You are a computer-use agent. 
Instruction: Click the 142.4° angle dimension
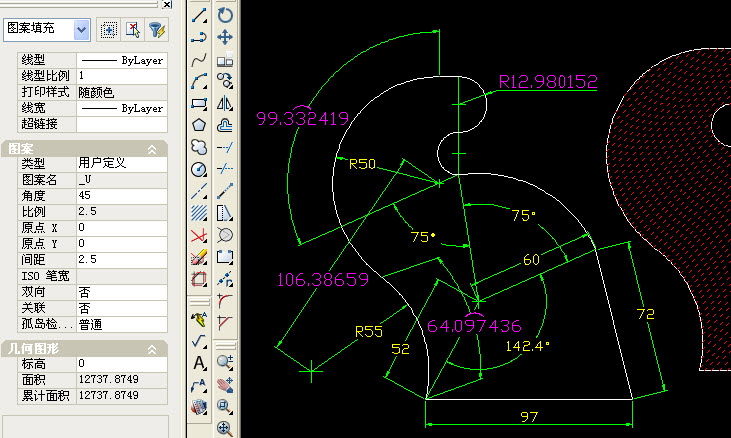[x=528, y=346]
